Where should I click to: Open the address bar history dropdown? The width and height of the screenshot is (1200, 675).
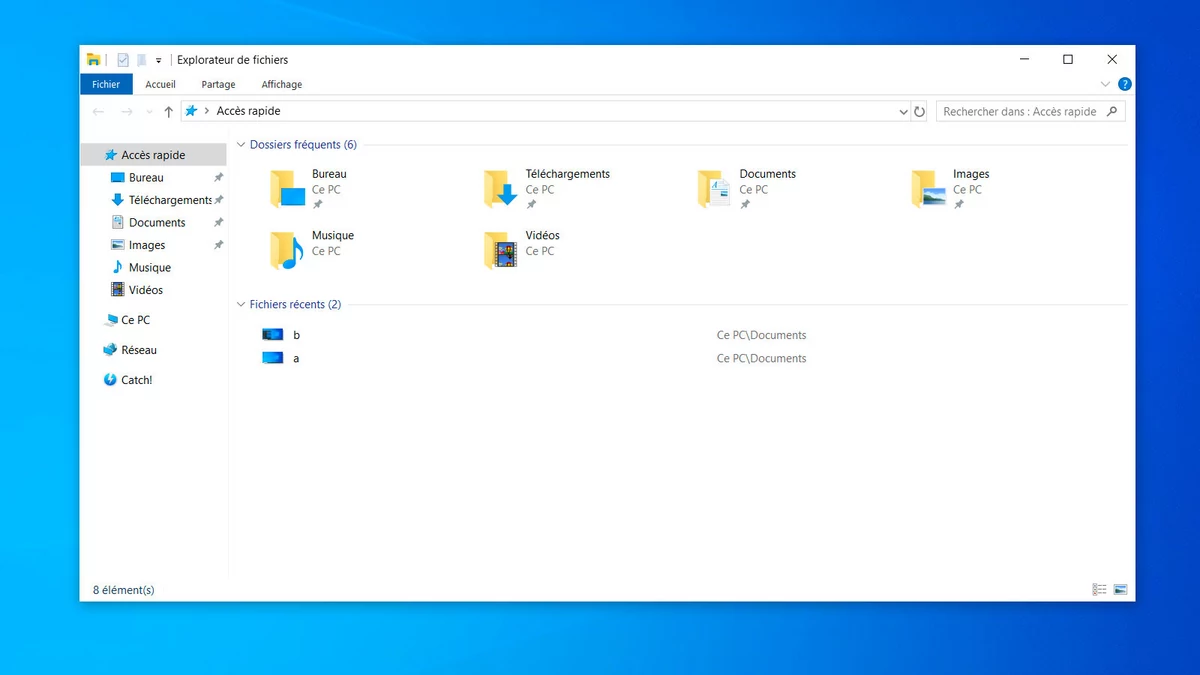903,111
